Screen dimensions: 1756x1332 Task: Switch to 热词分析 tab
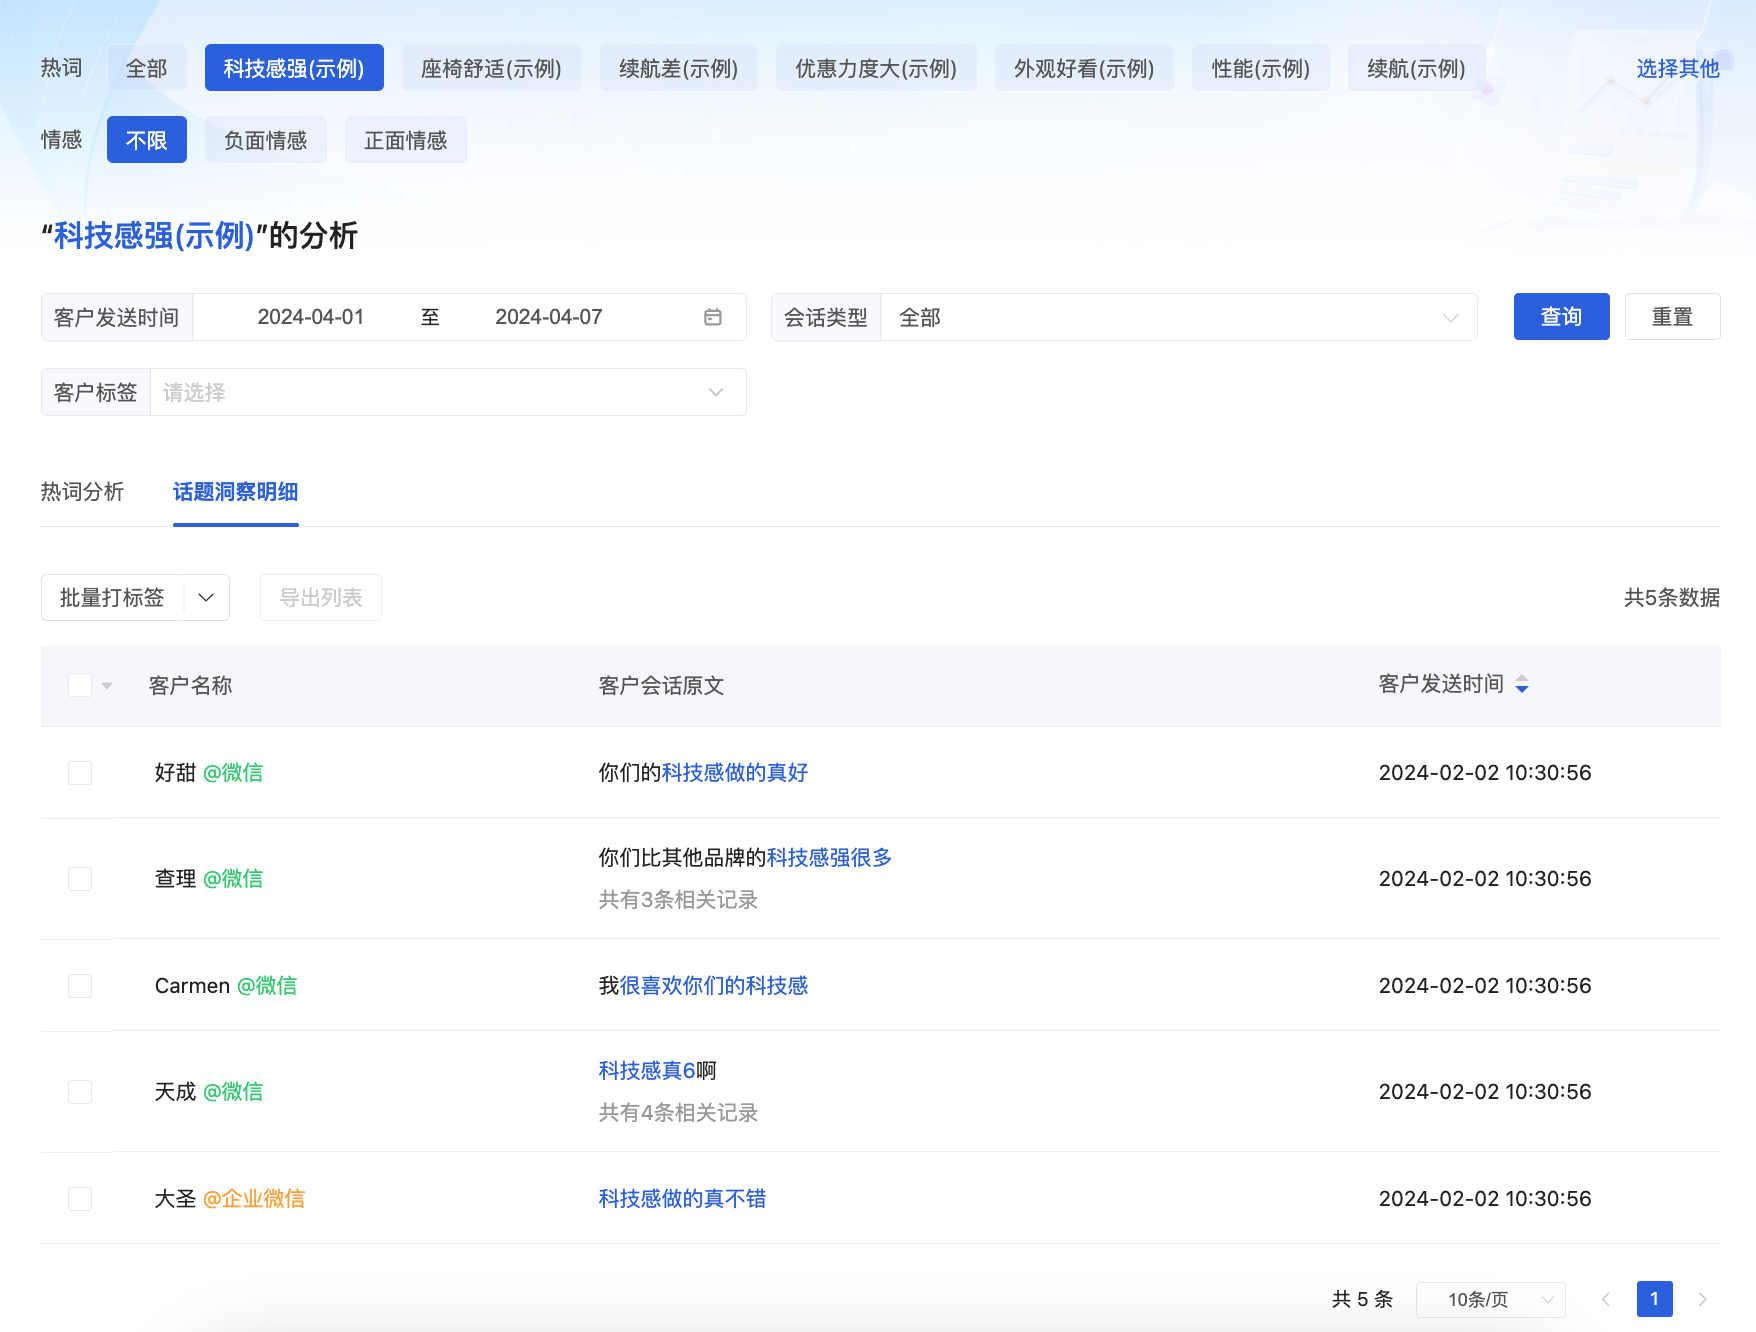coord(82,492)
